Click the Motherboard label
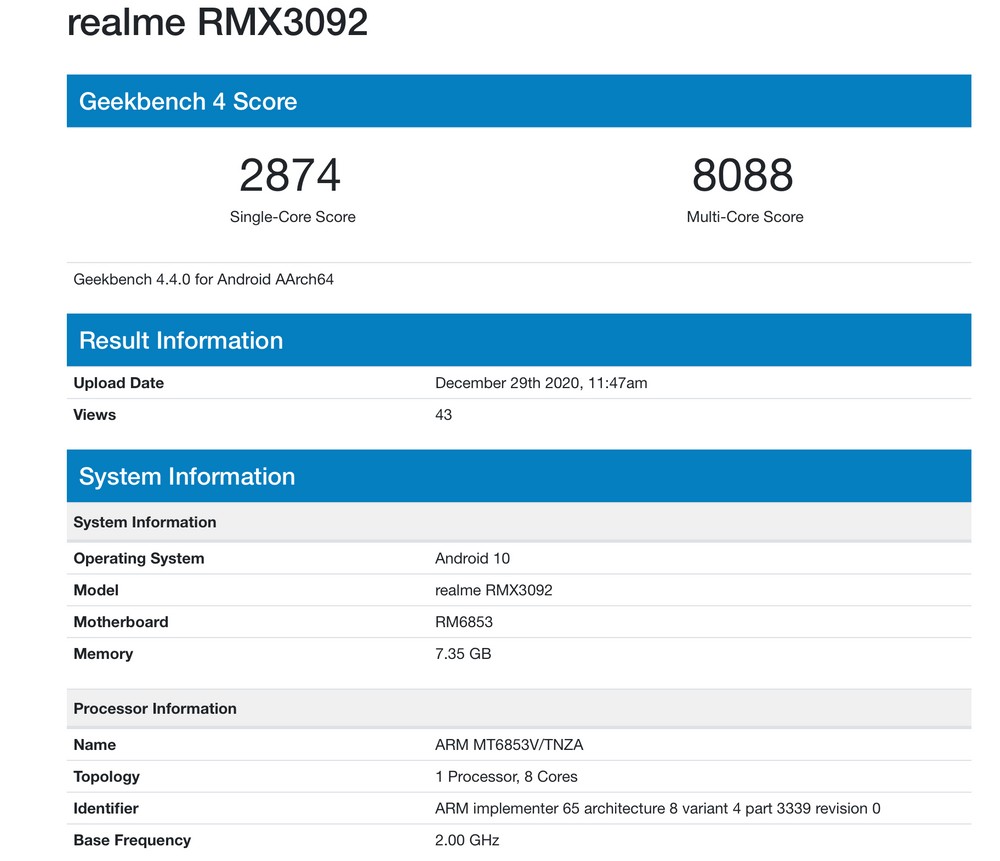This screenshot has width=1000, height=861. pos(121,622)
